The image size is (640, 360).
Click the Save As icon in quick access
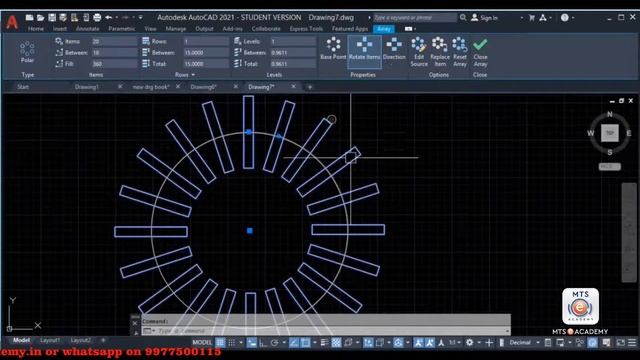(63, 18)
